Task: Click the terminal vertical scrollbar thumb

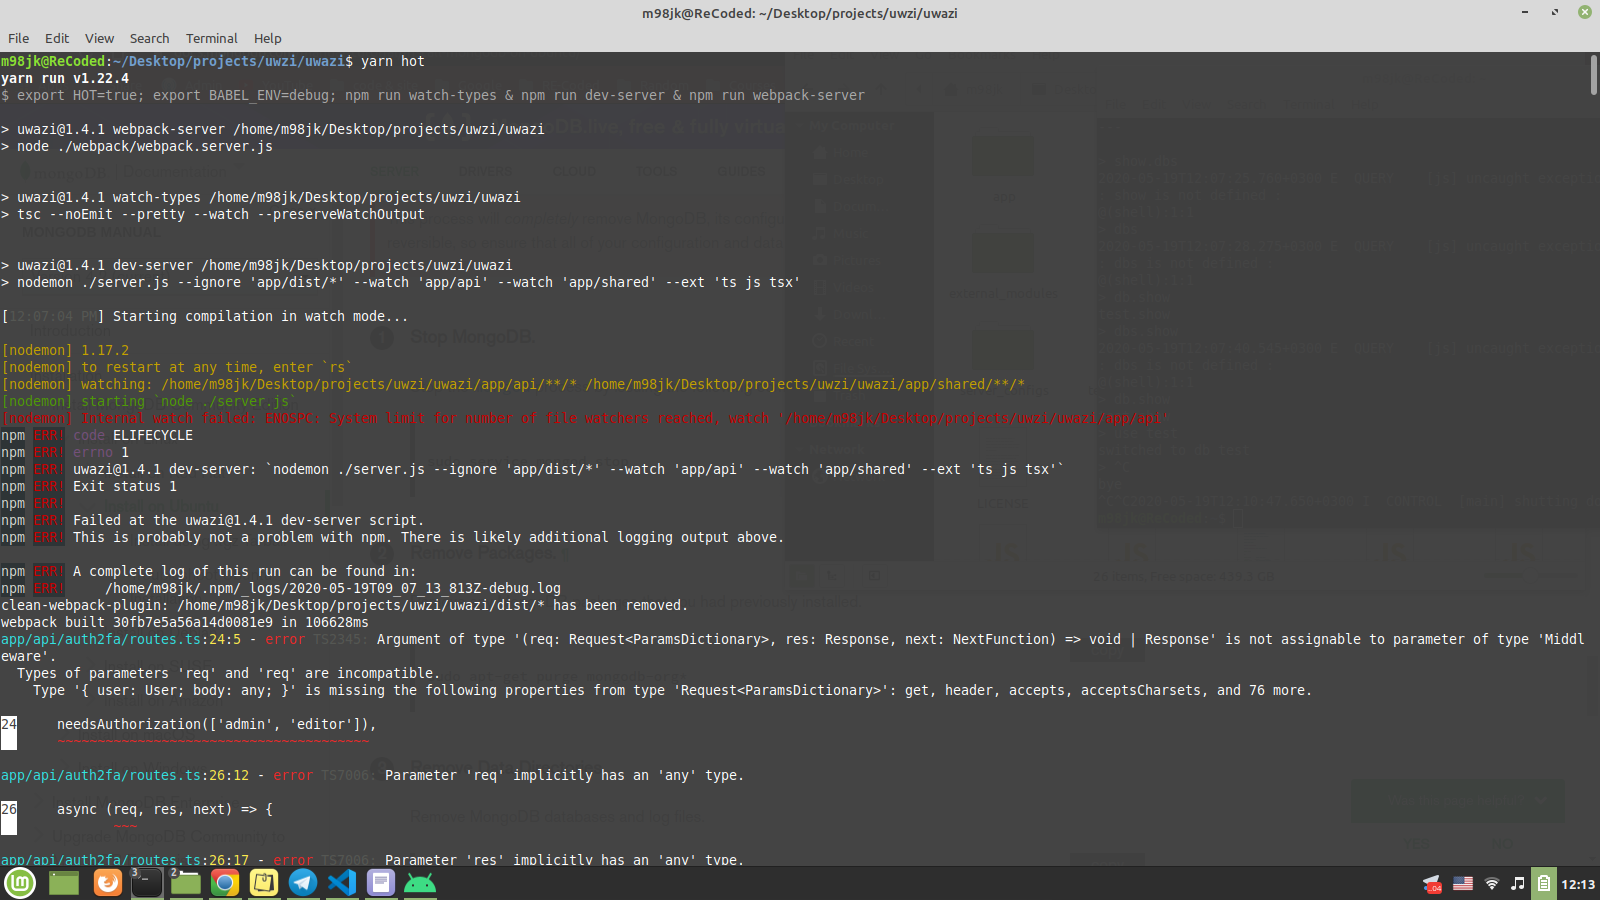Action: click(1594, 75)
